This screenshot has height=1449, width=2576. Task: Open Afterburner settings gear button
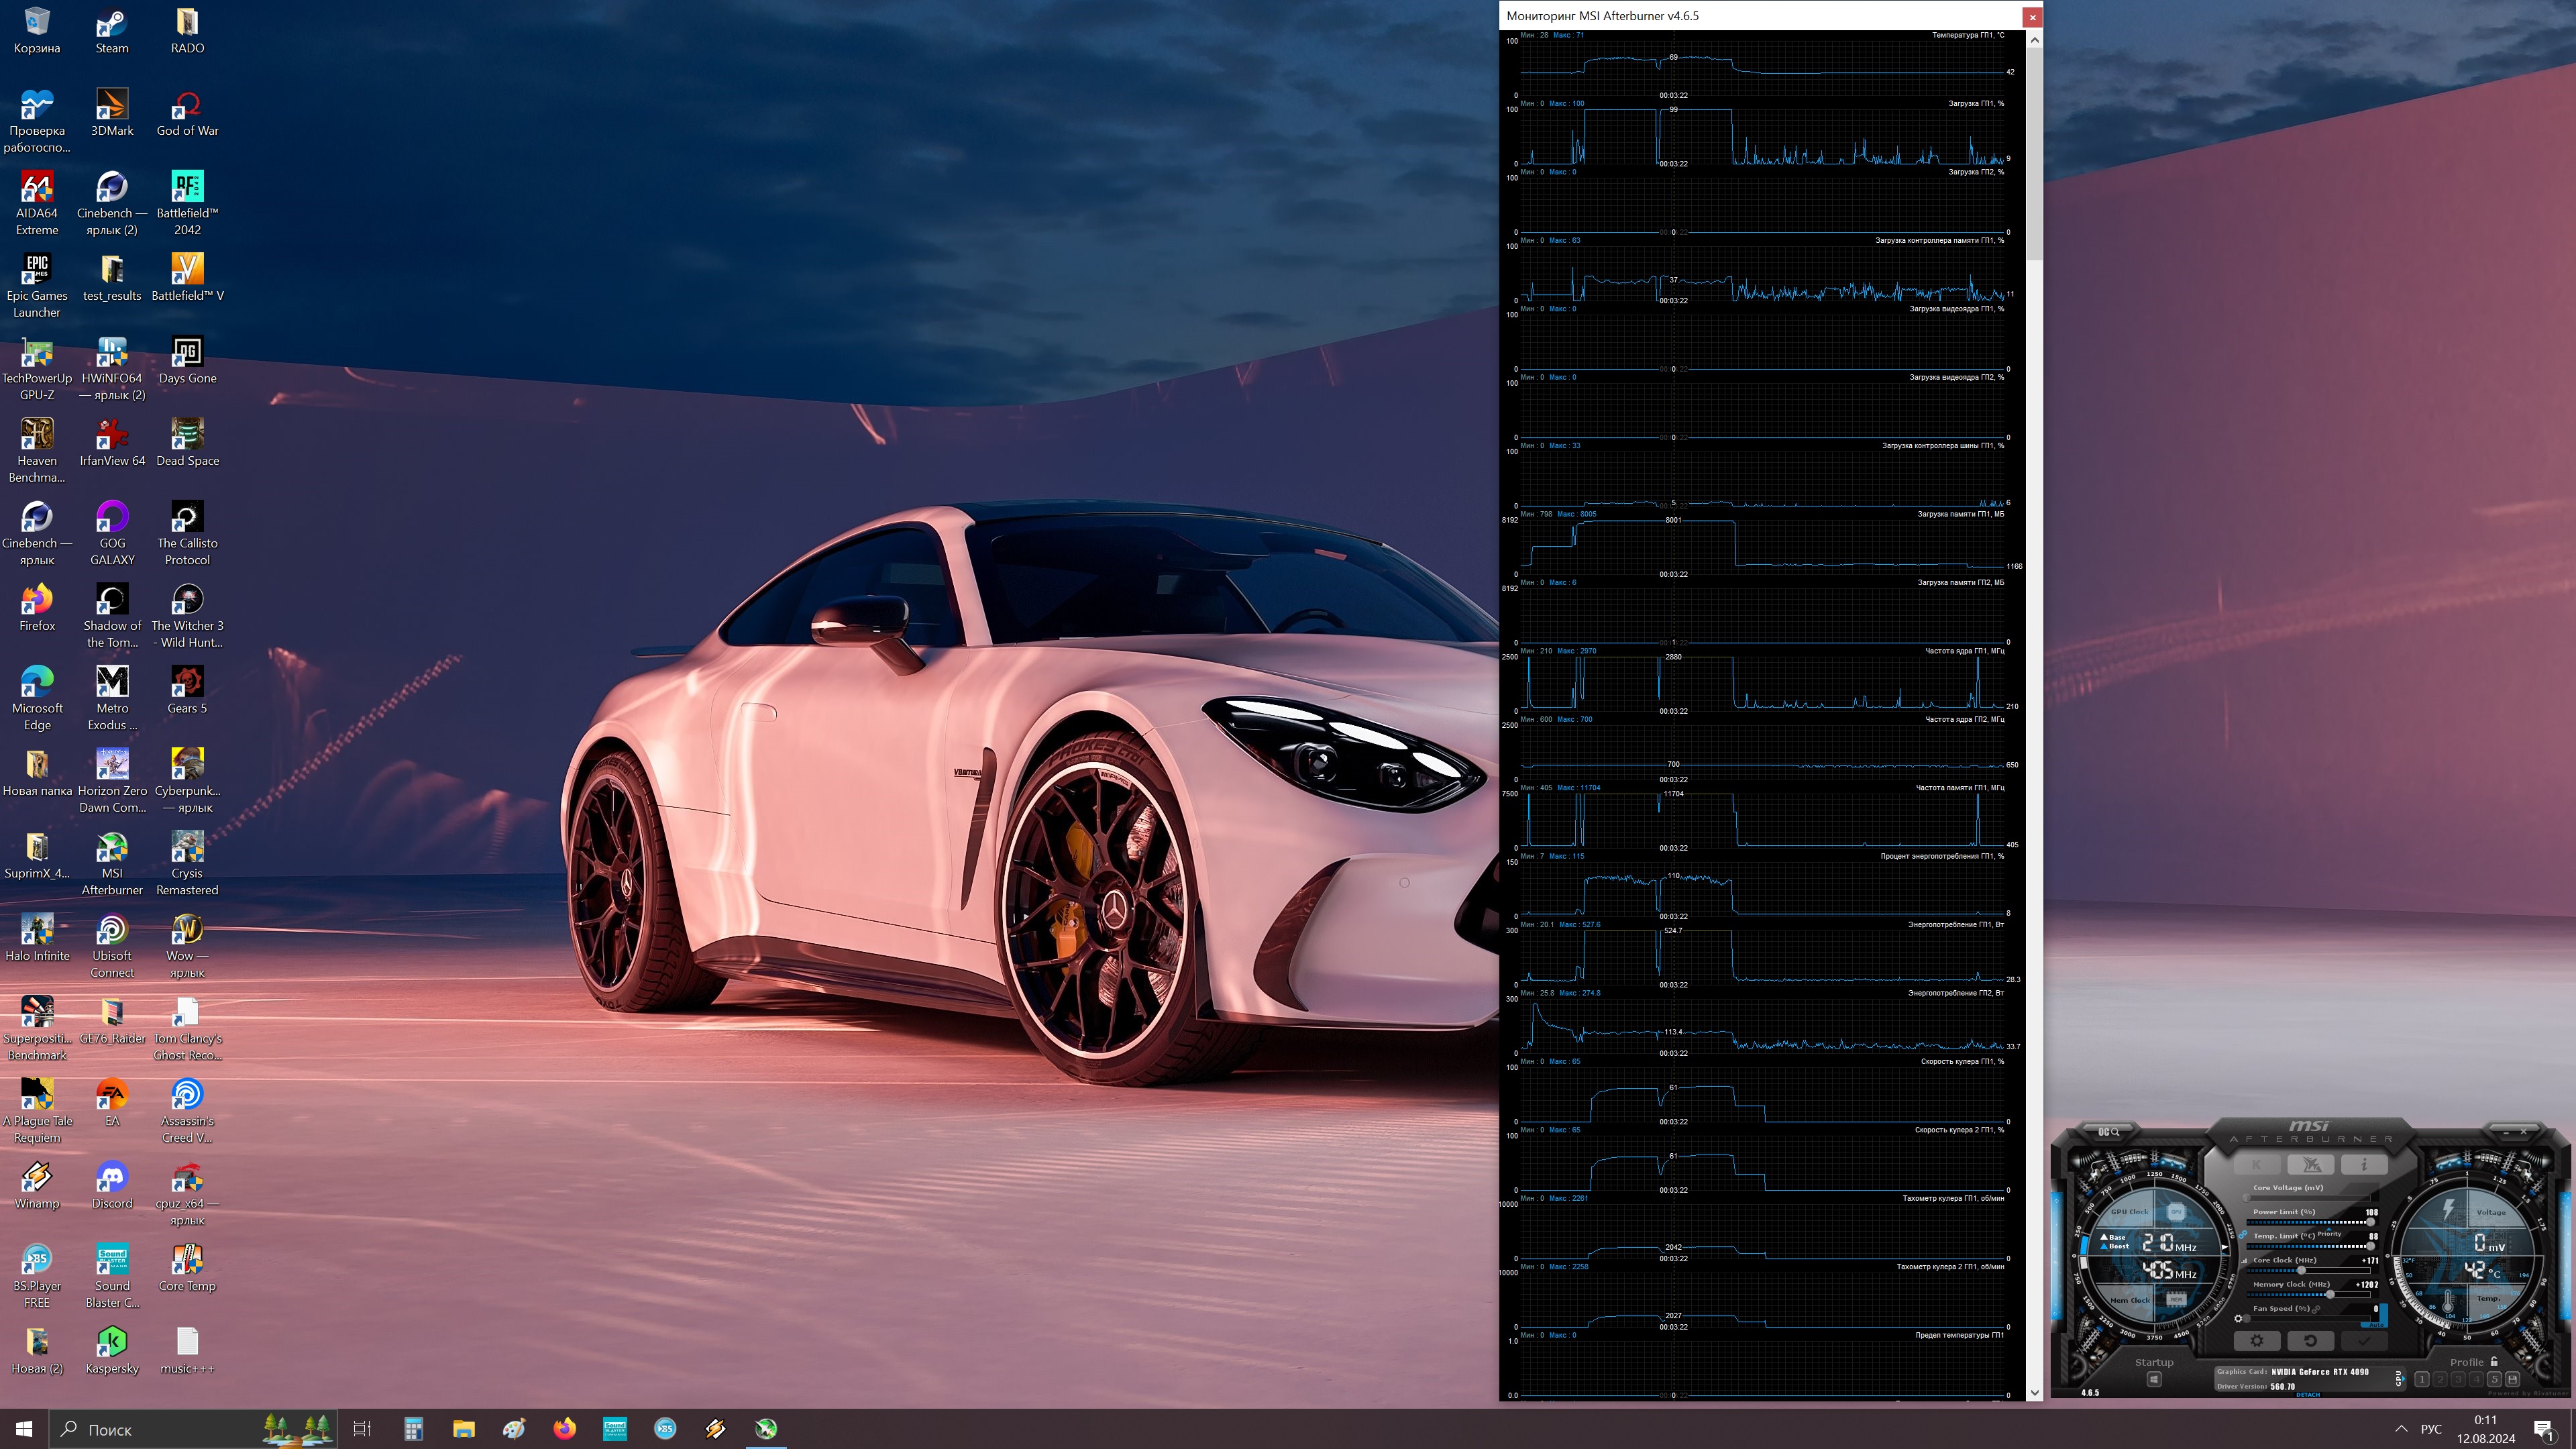pos(2257,1341)
